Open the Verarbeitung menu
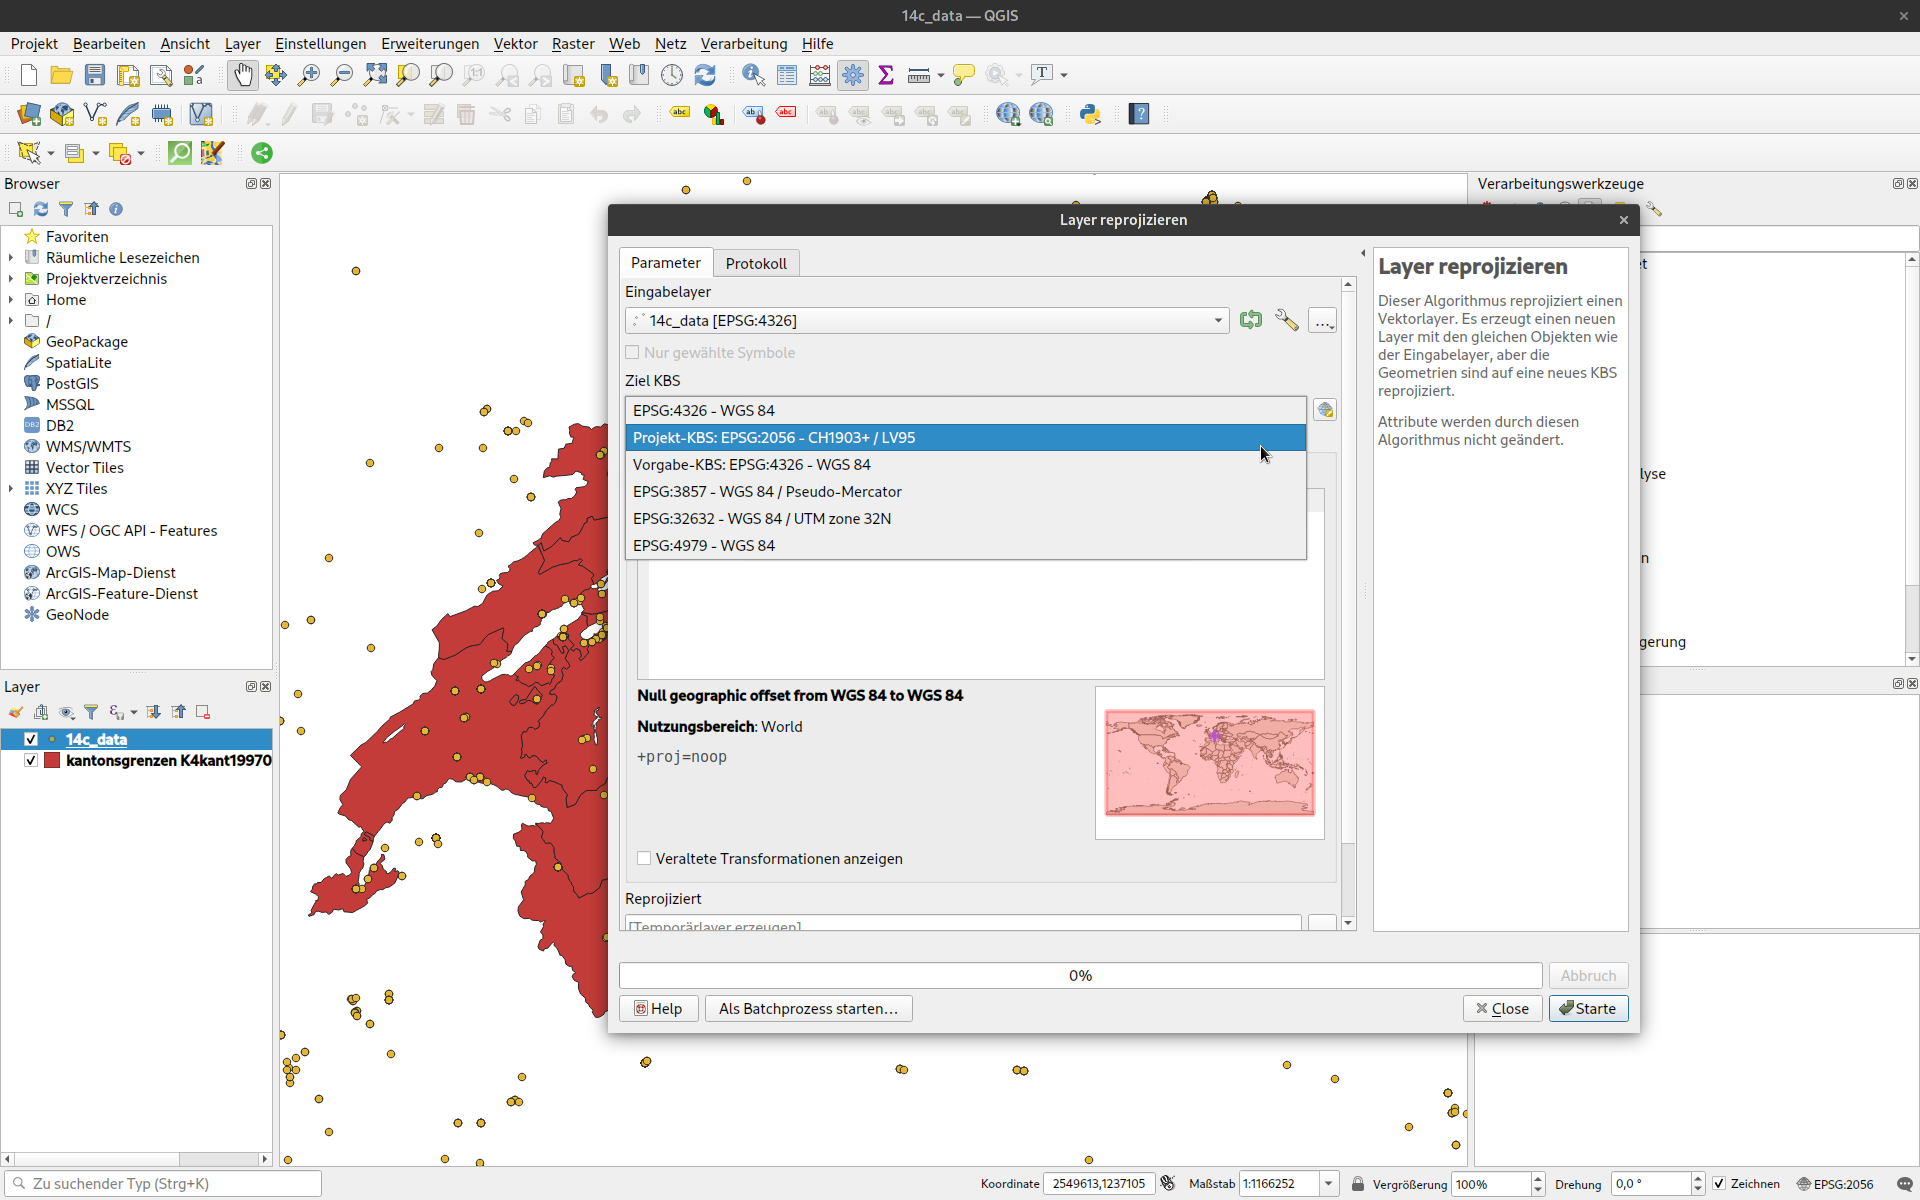Viewport: 1920px width, 1200px height. [x=743, y=43]
